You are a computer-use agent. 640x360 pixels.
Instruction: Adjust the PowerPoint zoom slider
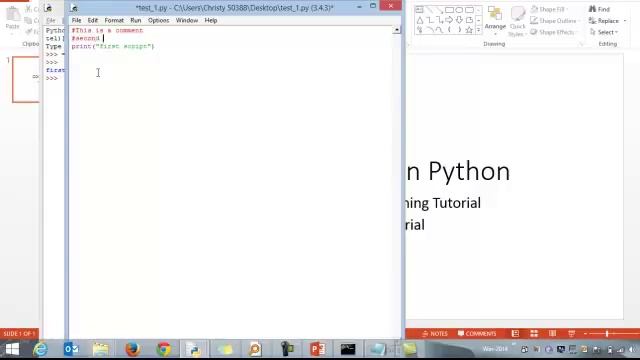tap(607, 334)
